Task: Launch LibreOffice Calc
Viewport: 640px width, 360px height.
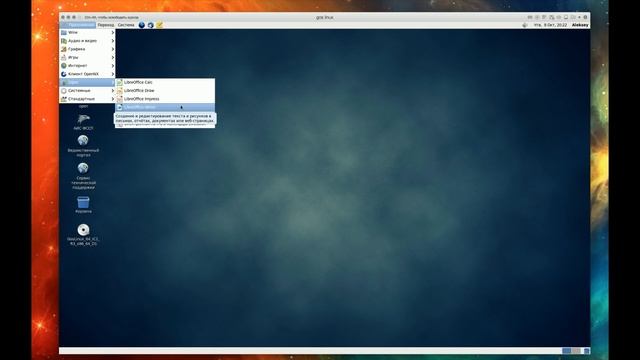Action: 165,82
